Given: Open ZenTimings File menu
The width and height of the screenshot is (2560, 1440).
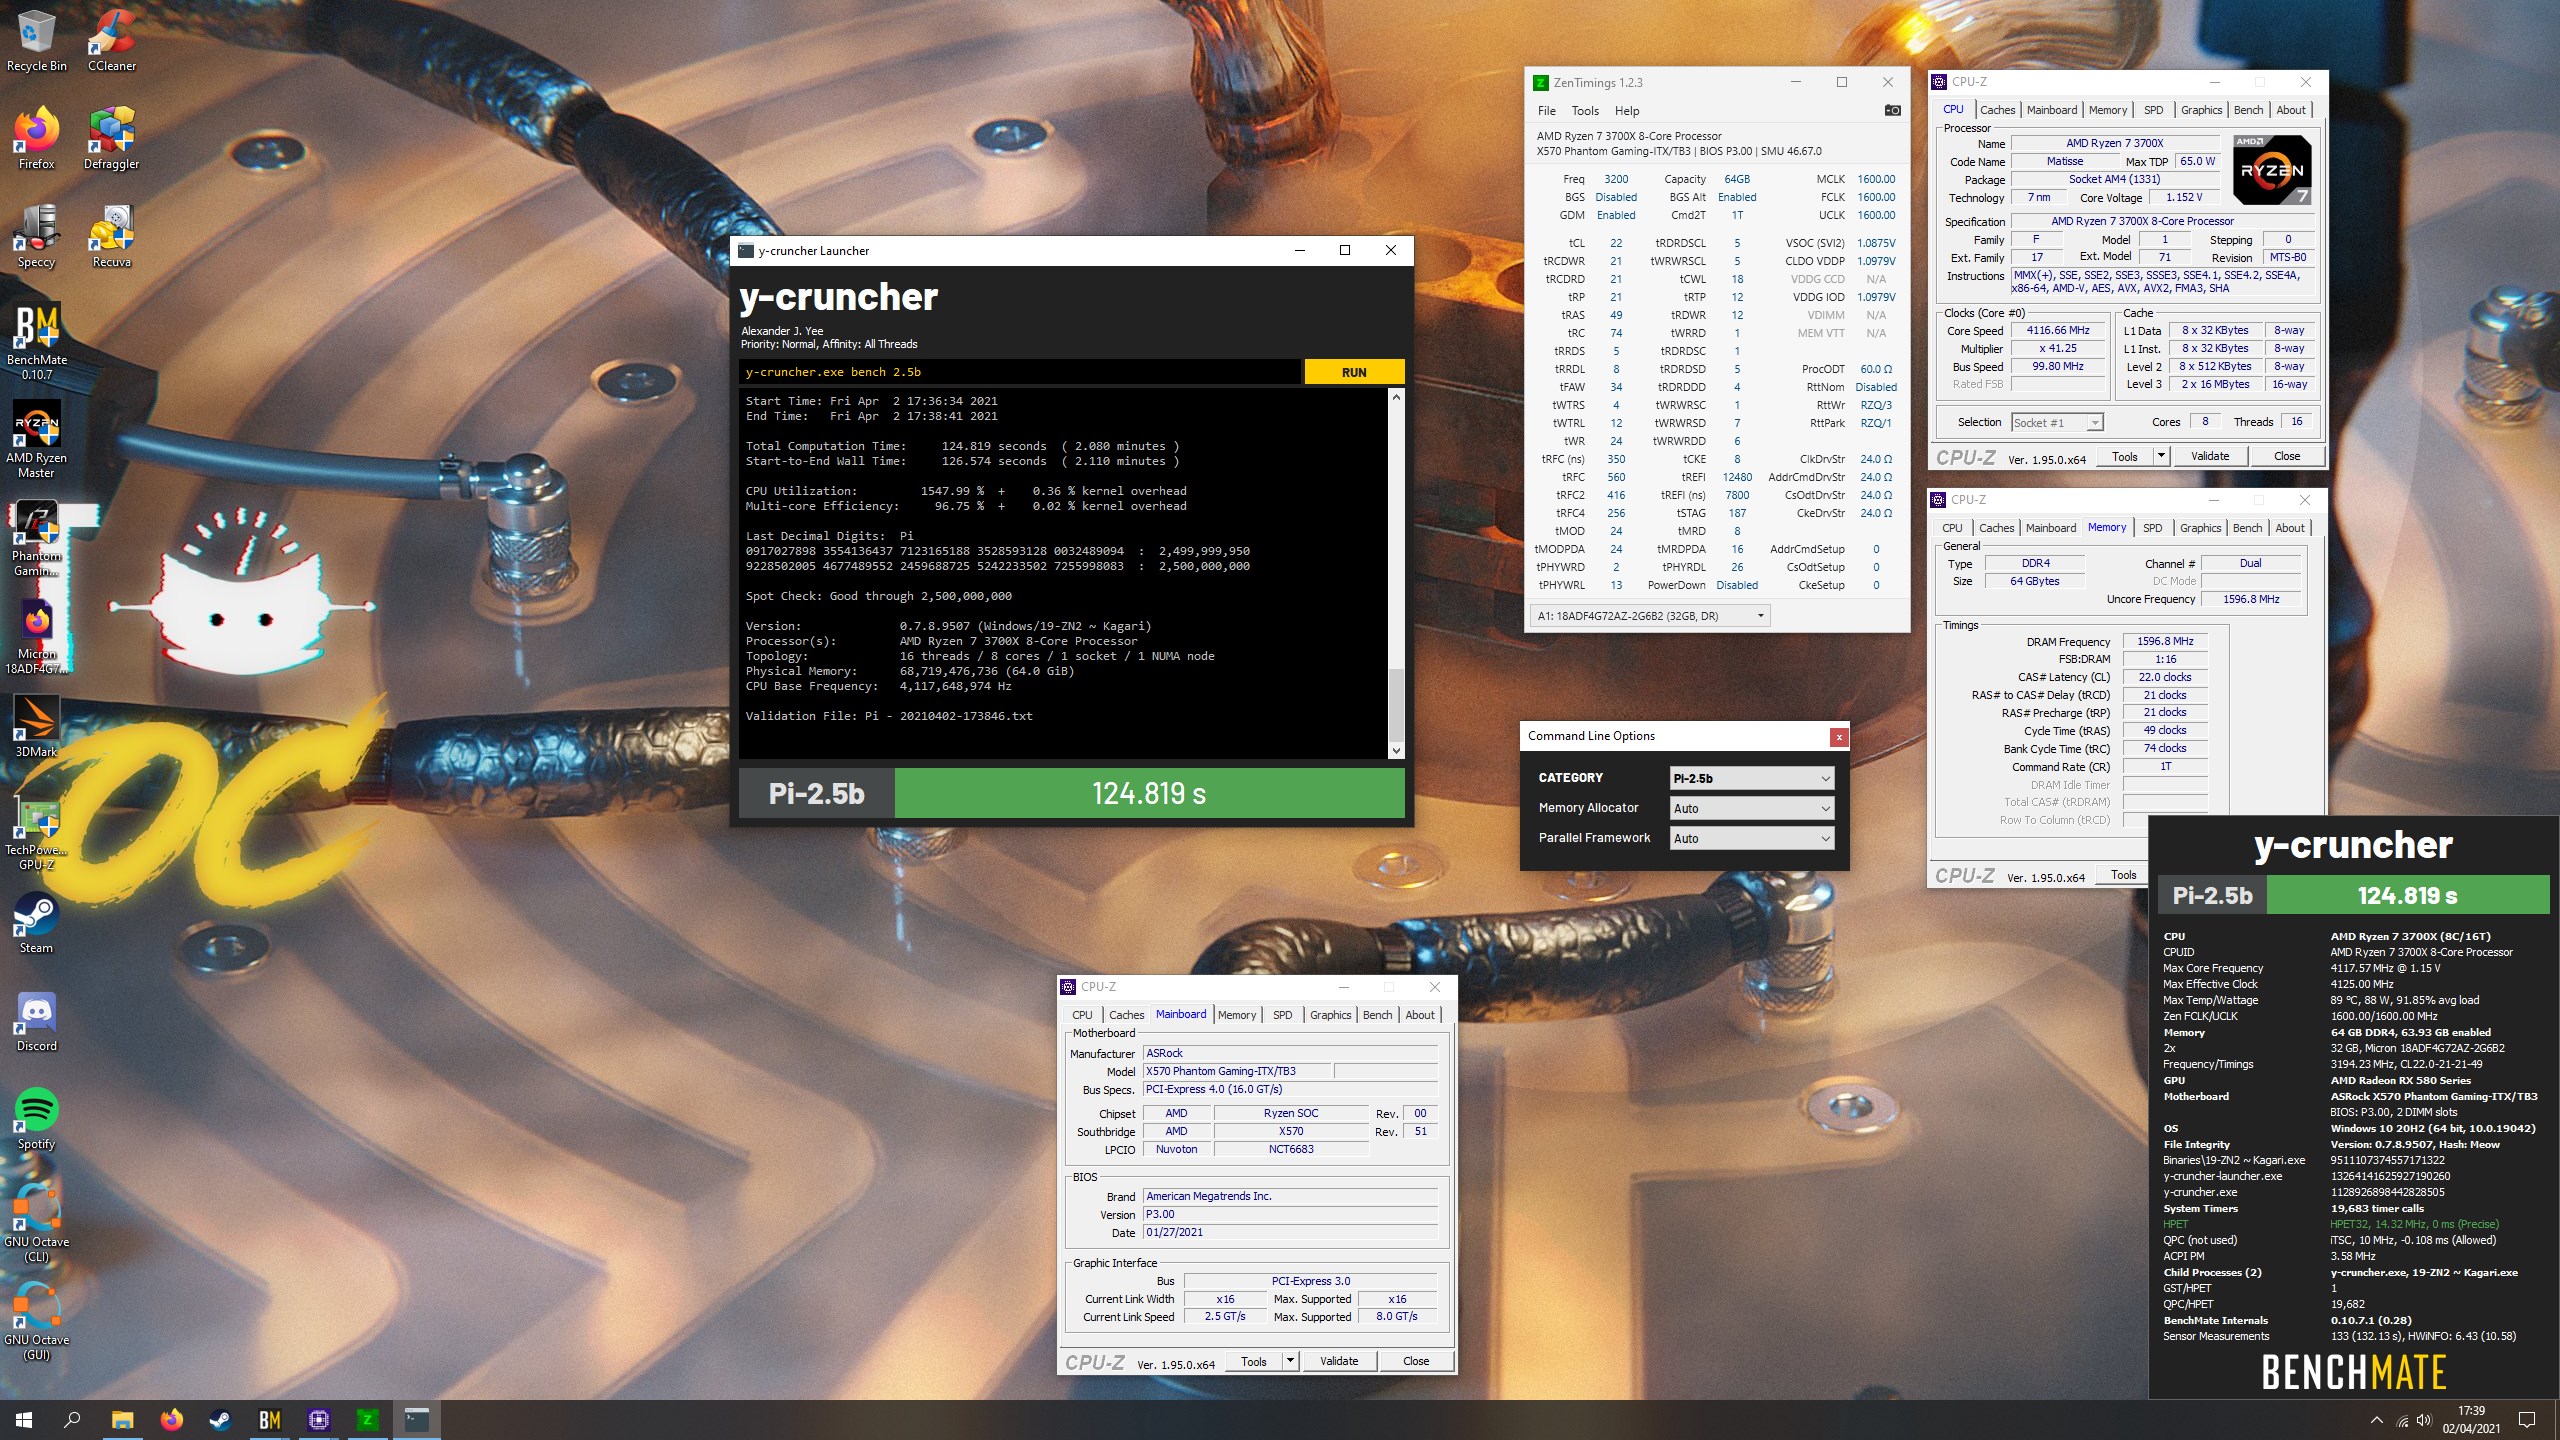Looking at the screenshot, I should click(x=1546, y=111).
